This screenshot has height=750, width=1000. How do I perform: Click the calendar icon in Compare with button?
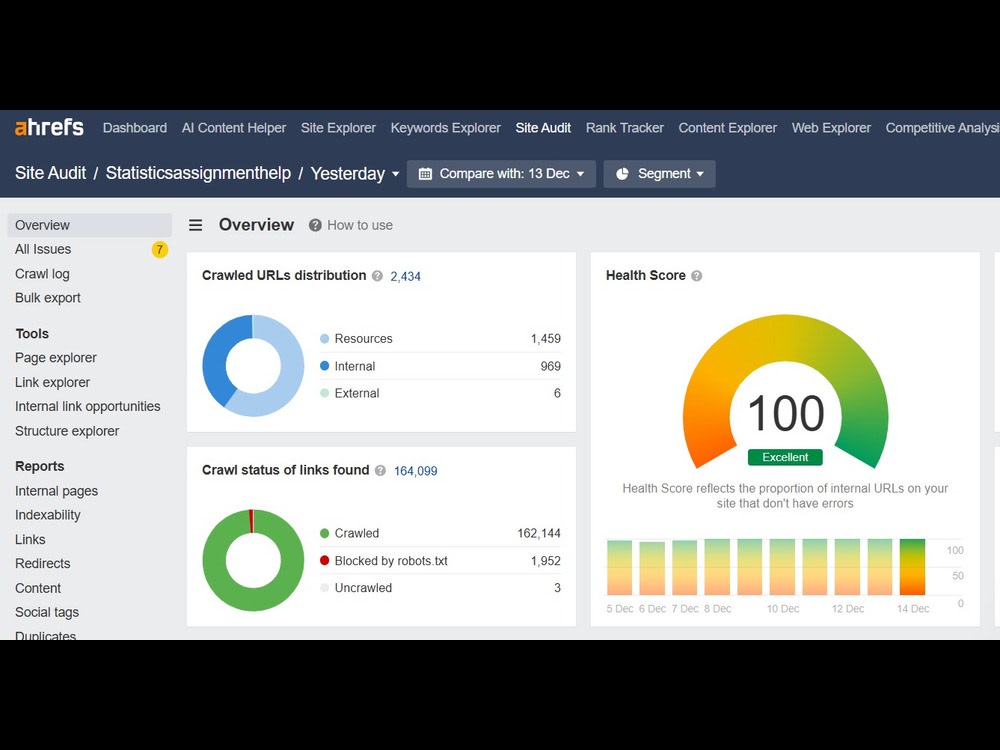click(425, 173)
